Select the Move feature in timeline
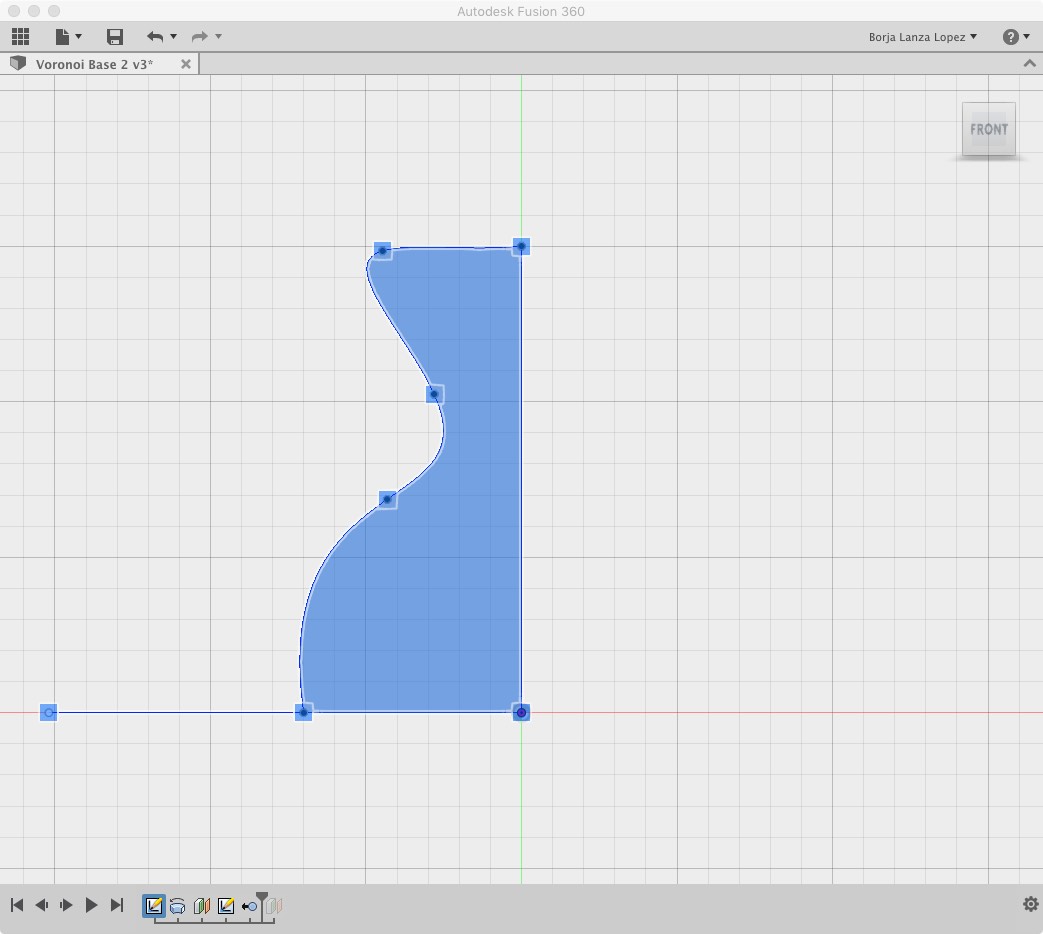Image resolution: width=1043 pixels, height=934 pixels. 249,906
